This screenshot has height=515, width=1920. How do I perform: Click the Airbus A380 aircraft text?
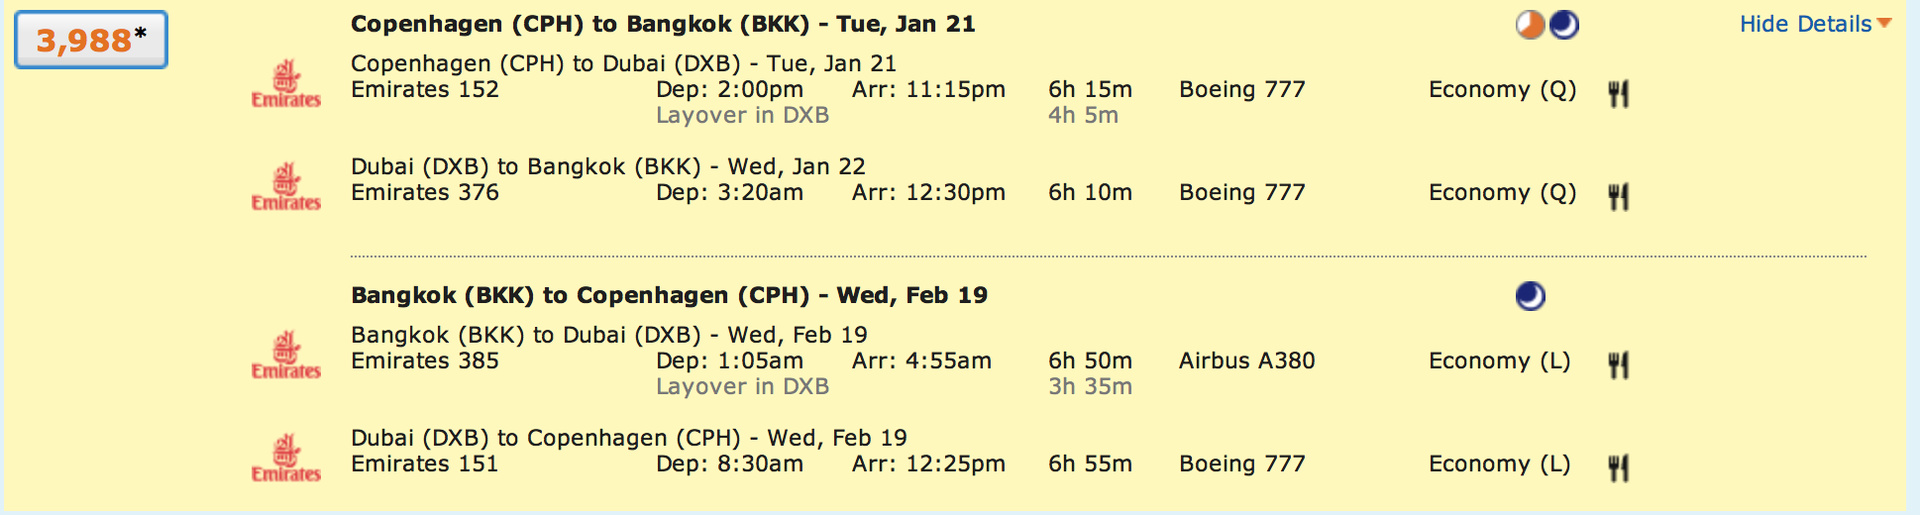1247,361
